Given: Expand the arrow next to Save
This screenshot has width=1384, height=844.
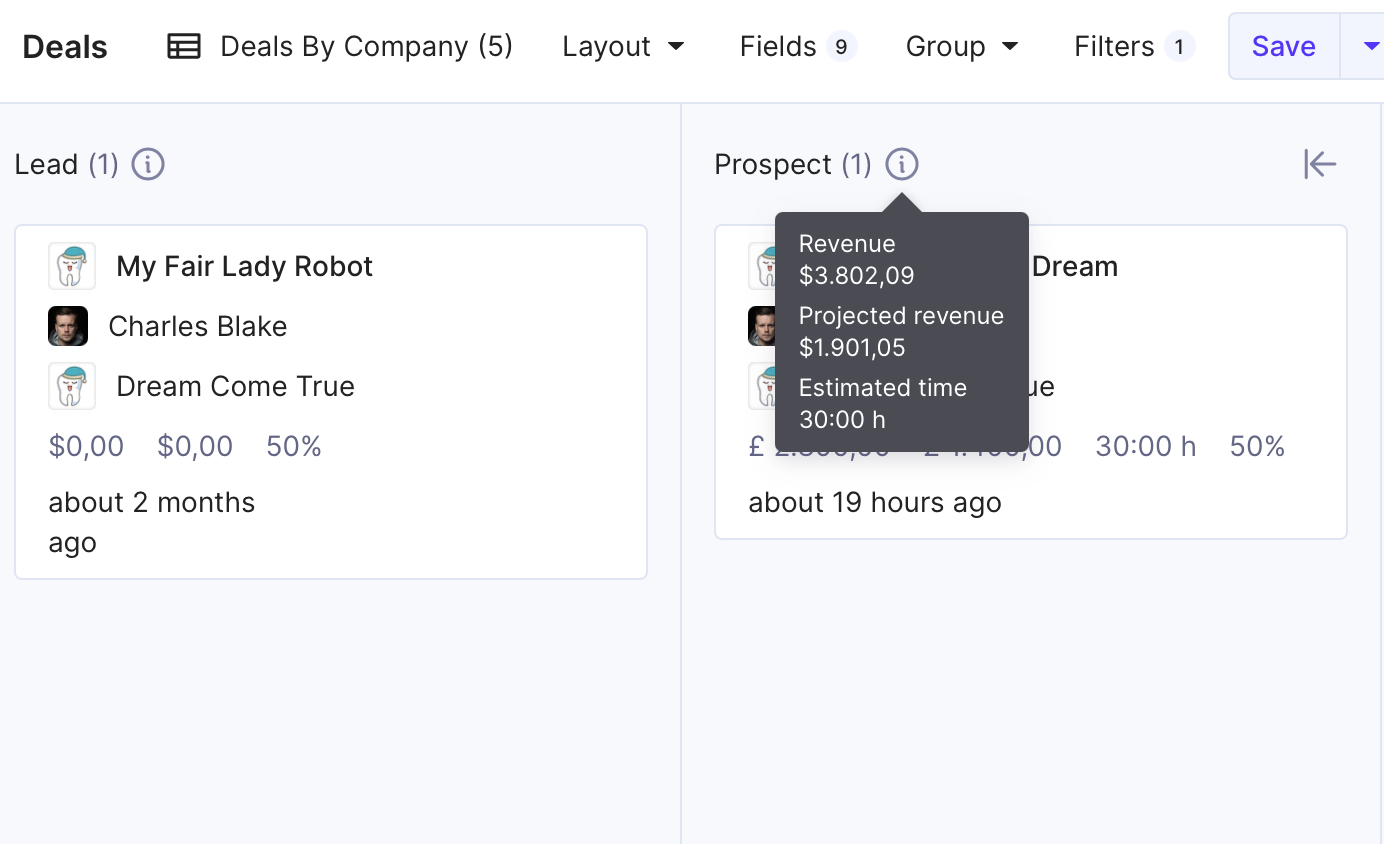Looking at the screenshot, I should [1363, 46].
